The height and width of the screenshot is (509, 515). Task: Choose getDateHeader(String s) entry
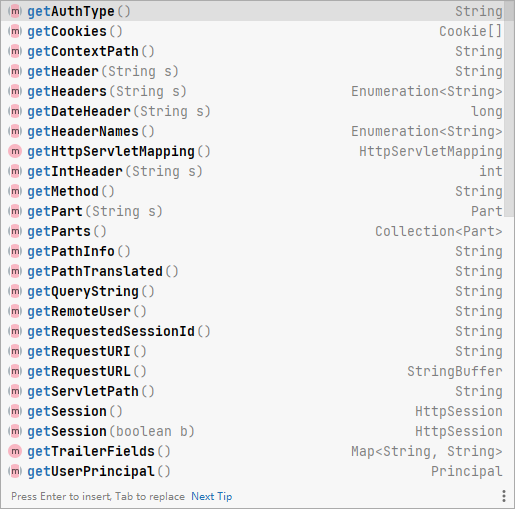(253, 111)
